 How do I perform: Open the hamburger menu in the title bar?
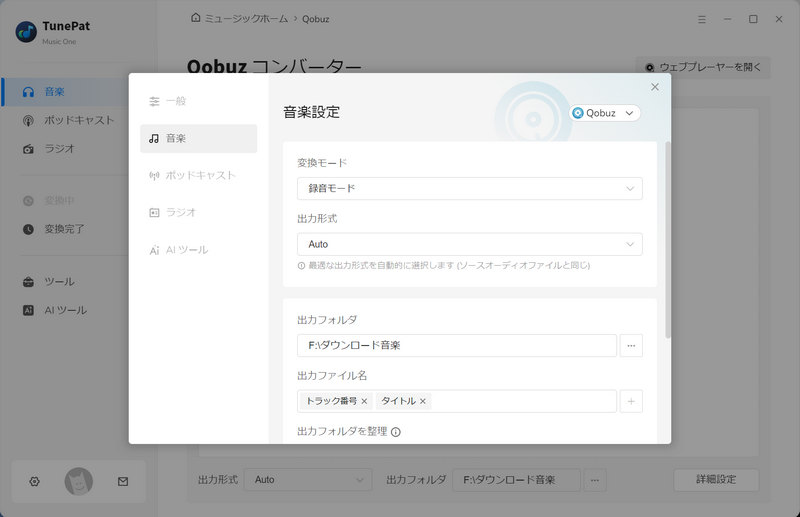point(702,19)
